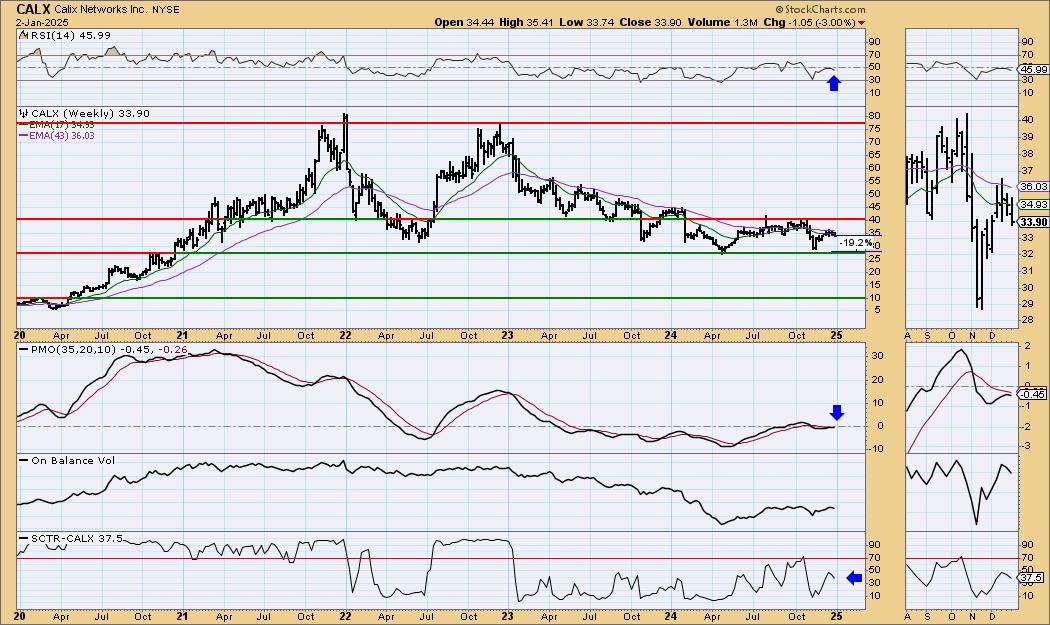Click the SCTR-CALX 37.5 indicator label
1050x625 pixels.
76,538
